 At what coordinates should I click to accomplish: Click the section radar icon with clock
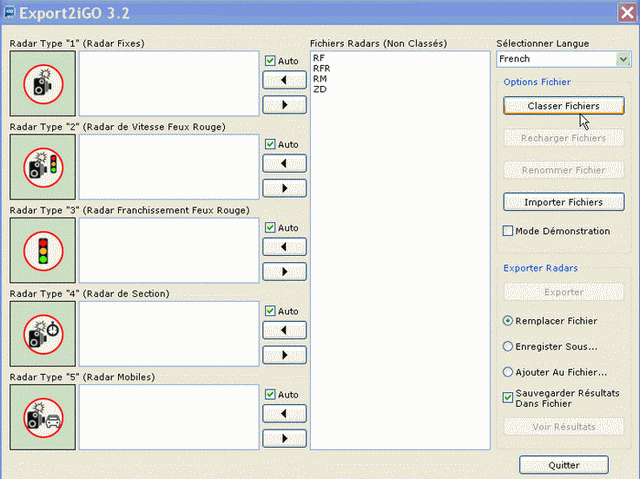43,333
